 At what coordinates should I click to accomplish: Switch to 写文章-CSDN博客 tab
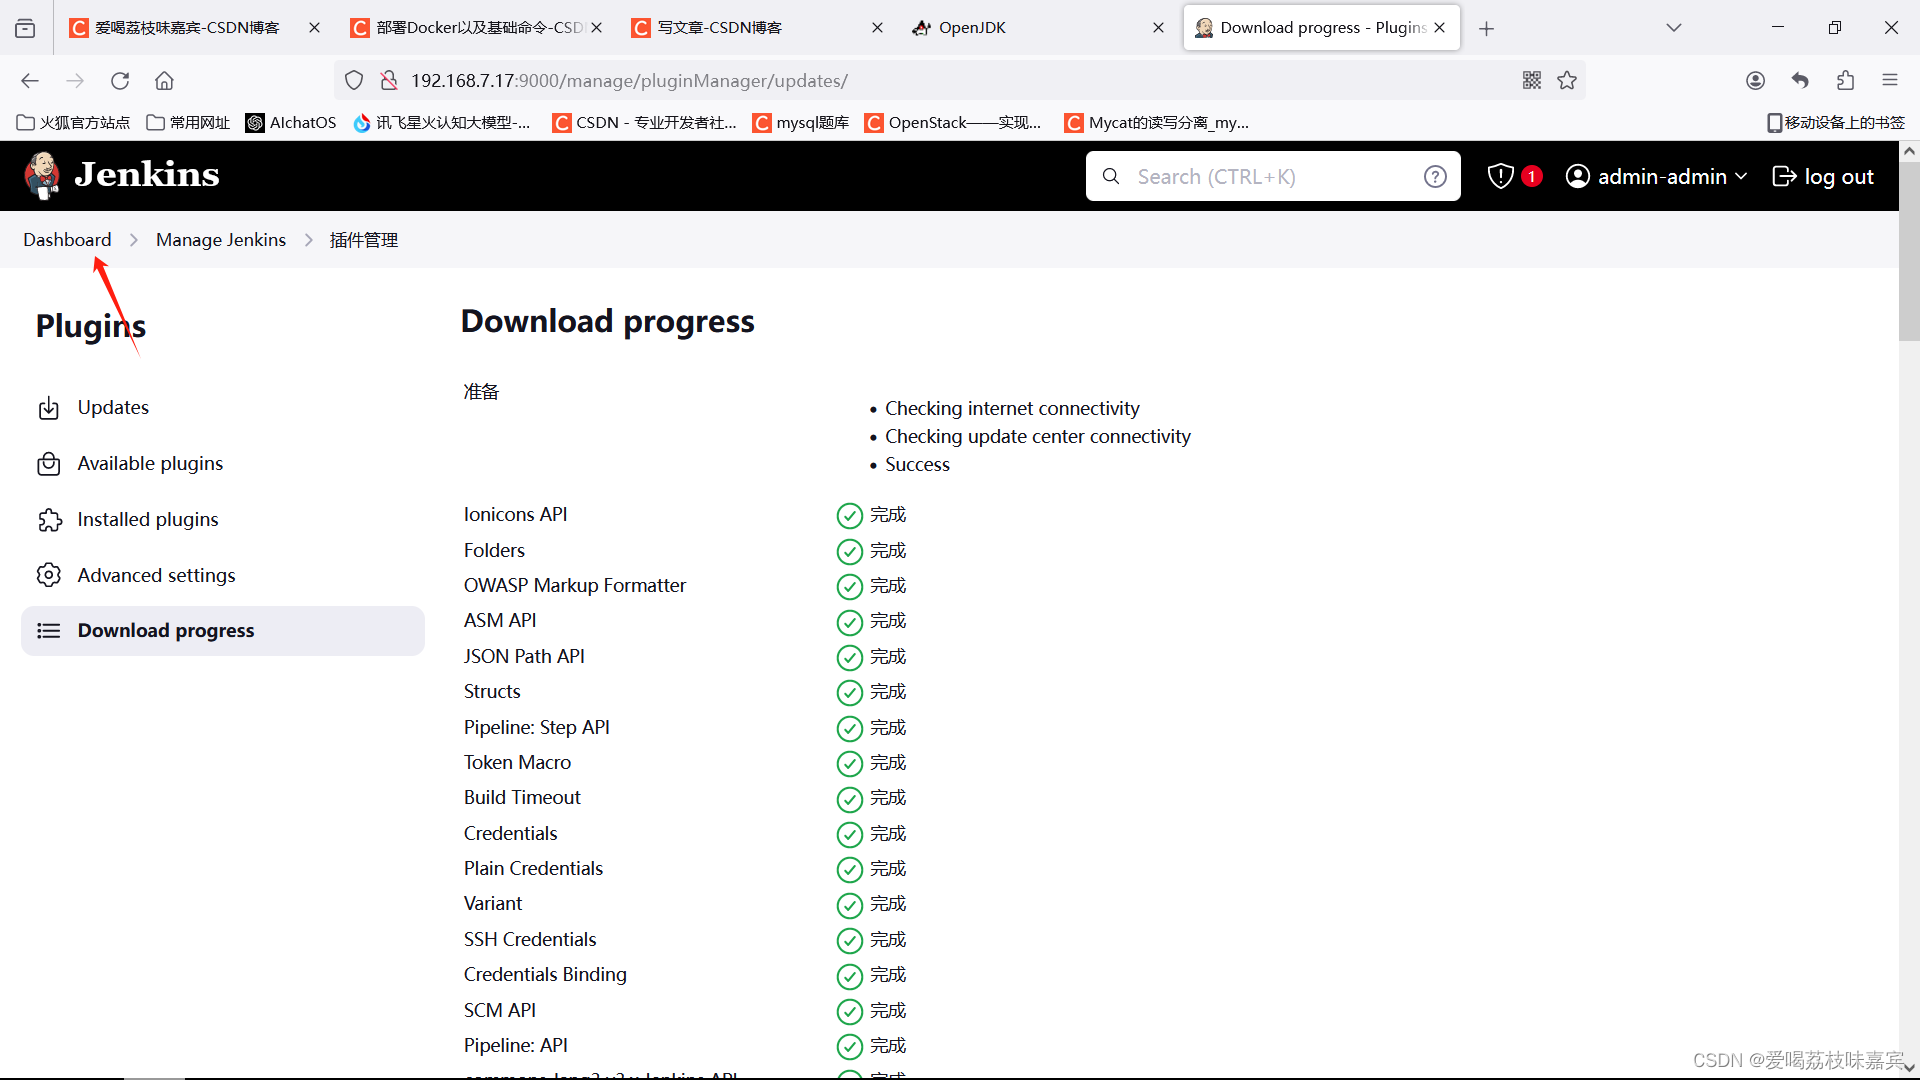click(756, 28)
